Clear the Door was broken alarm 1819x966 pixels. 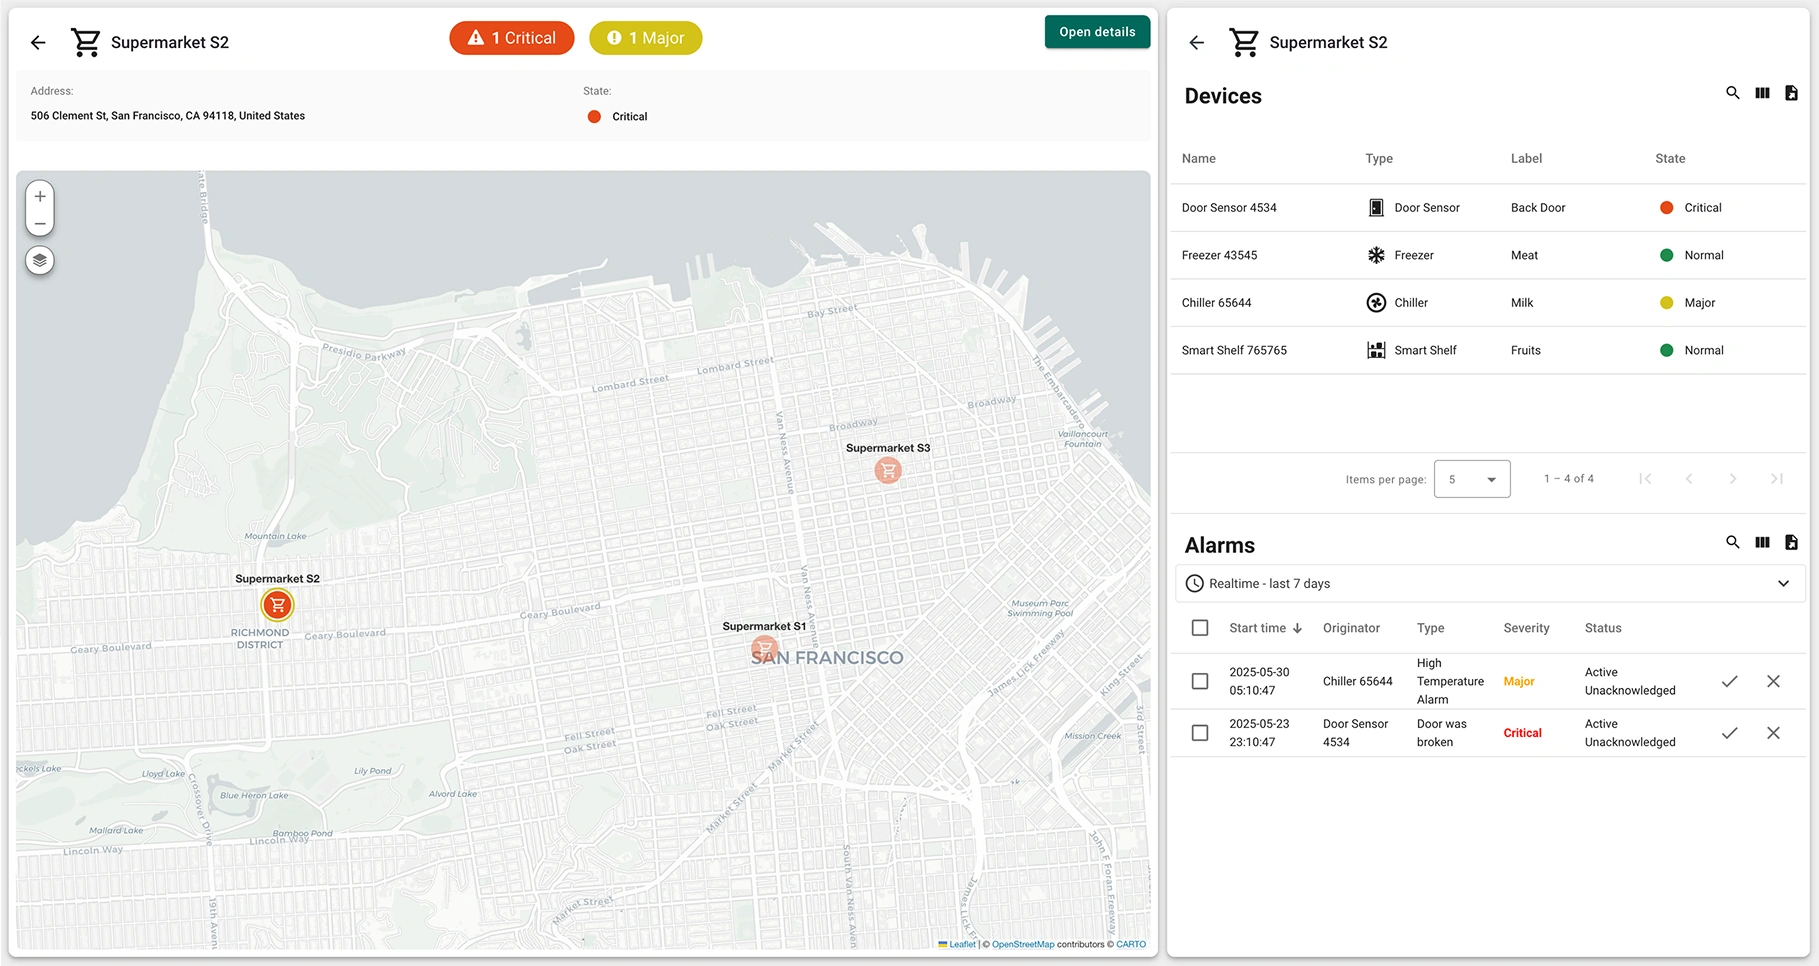click(1774, 732)
